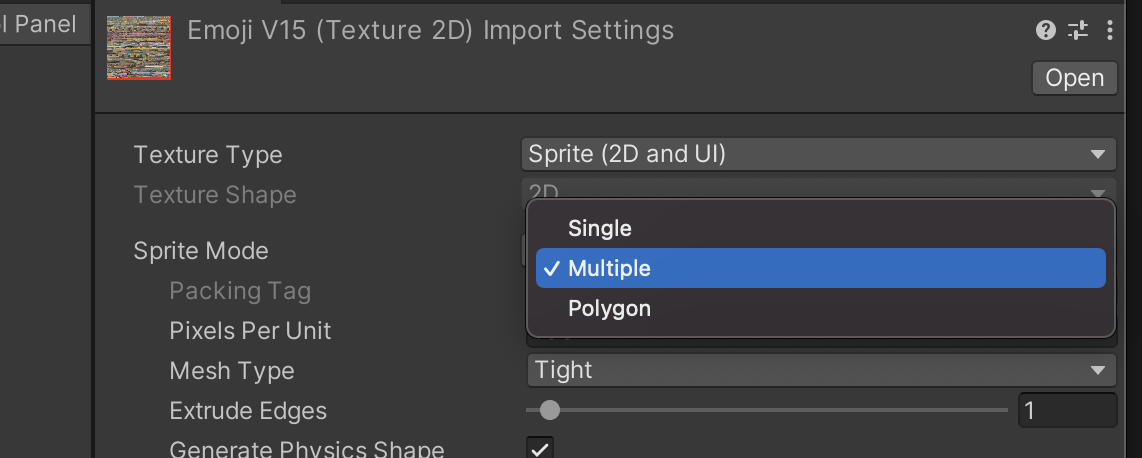Image resolution: width=1142 pixels, height=458 pixels.
Task: Click the Extrude Edges value field
Action: [x=1066, y=410]
